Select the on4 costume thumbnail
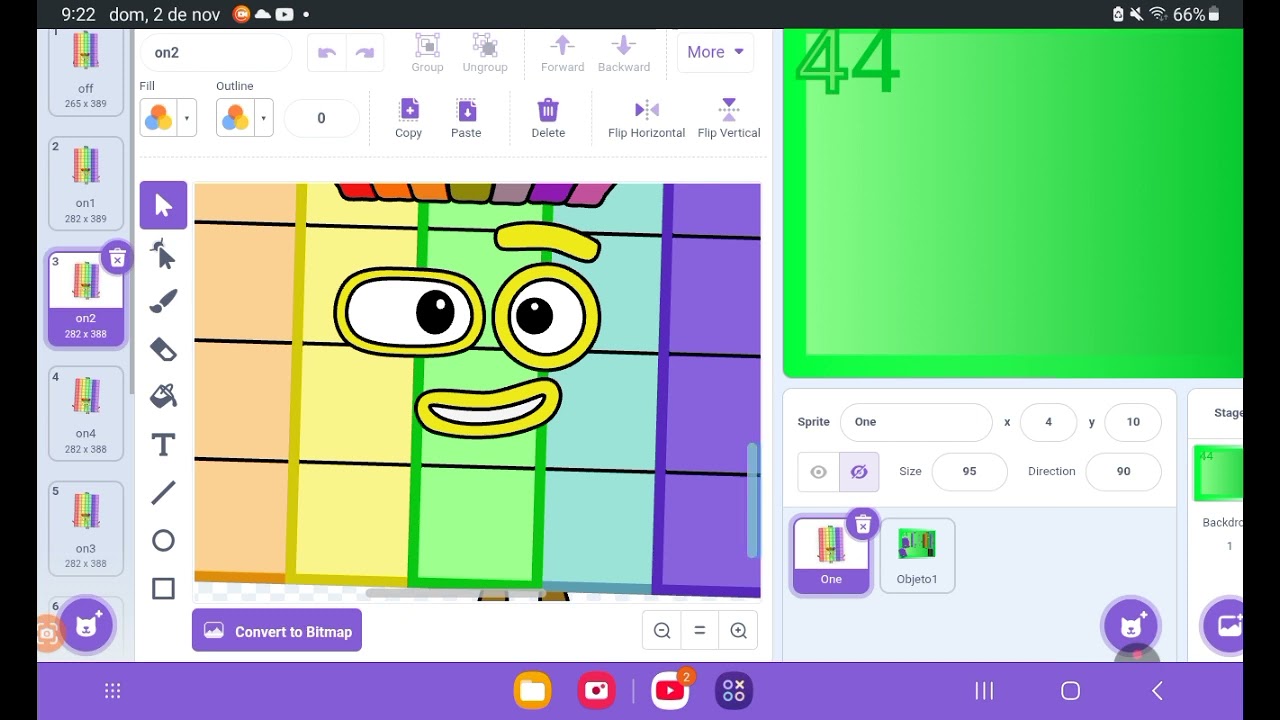 86,412
